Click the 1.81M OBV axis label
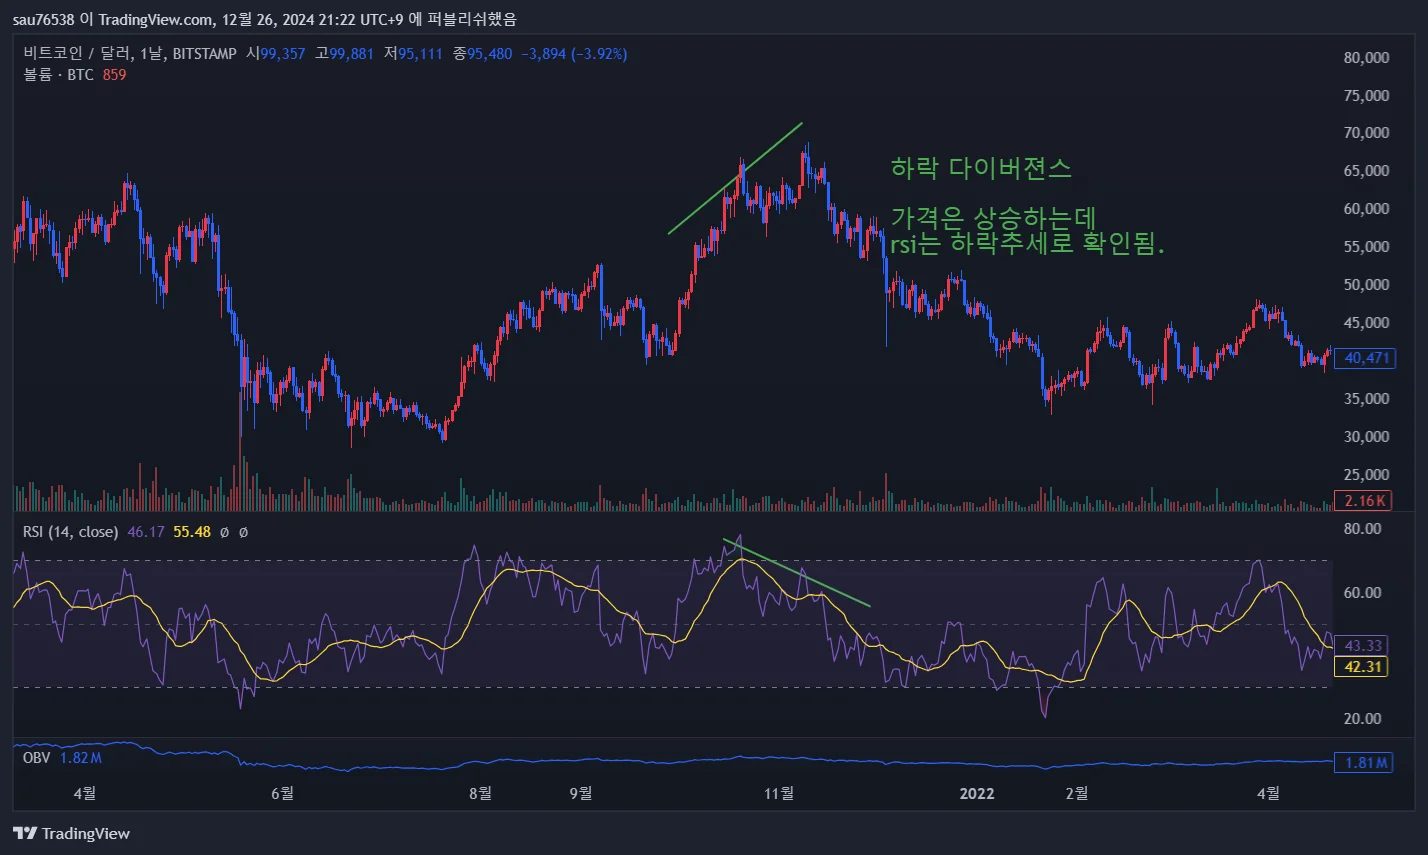Viewport: 1428px width, 855px height. point(1364,763)
